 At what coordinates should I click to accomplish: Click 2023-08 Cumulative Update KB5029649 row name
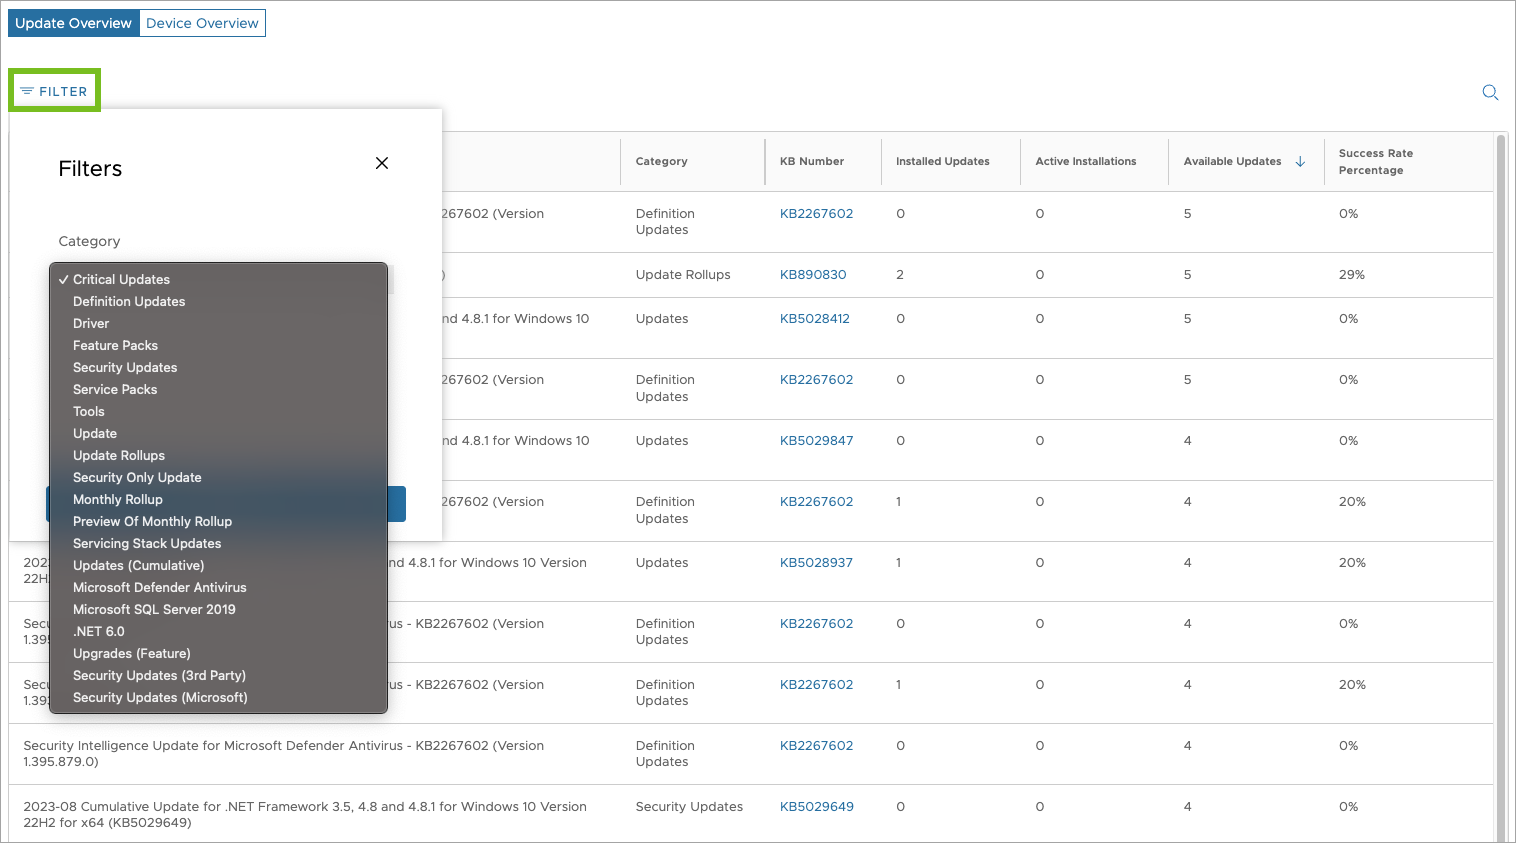[x=305, y=814]
